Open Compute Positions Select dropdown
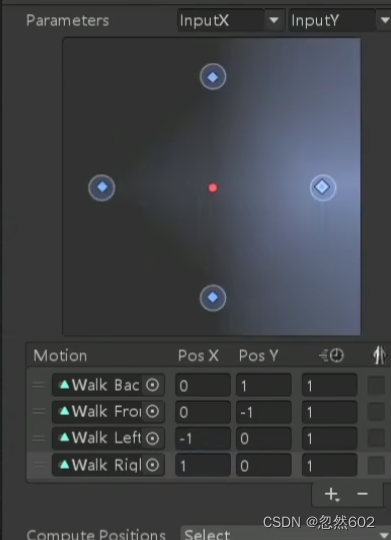Image resolution: width=391 pixels, height=540 pixels. (x=286, y=533)
